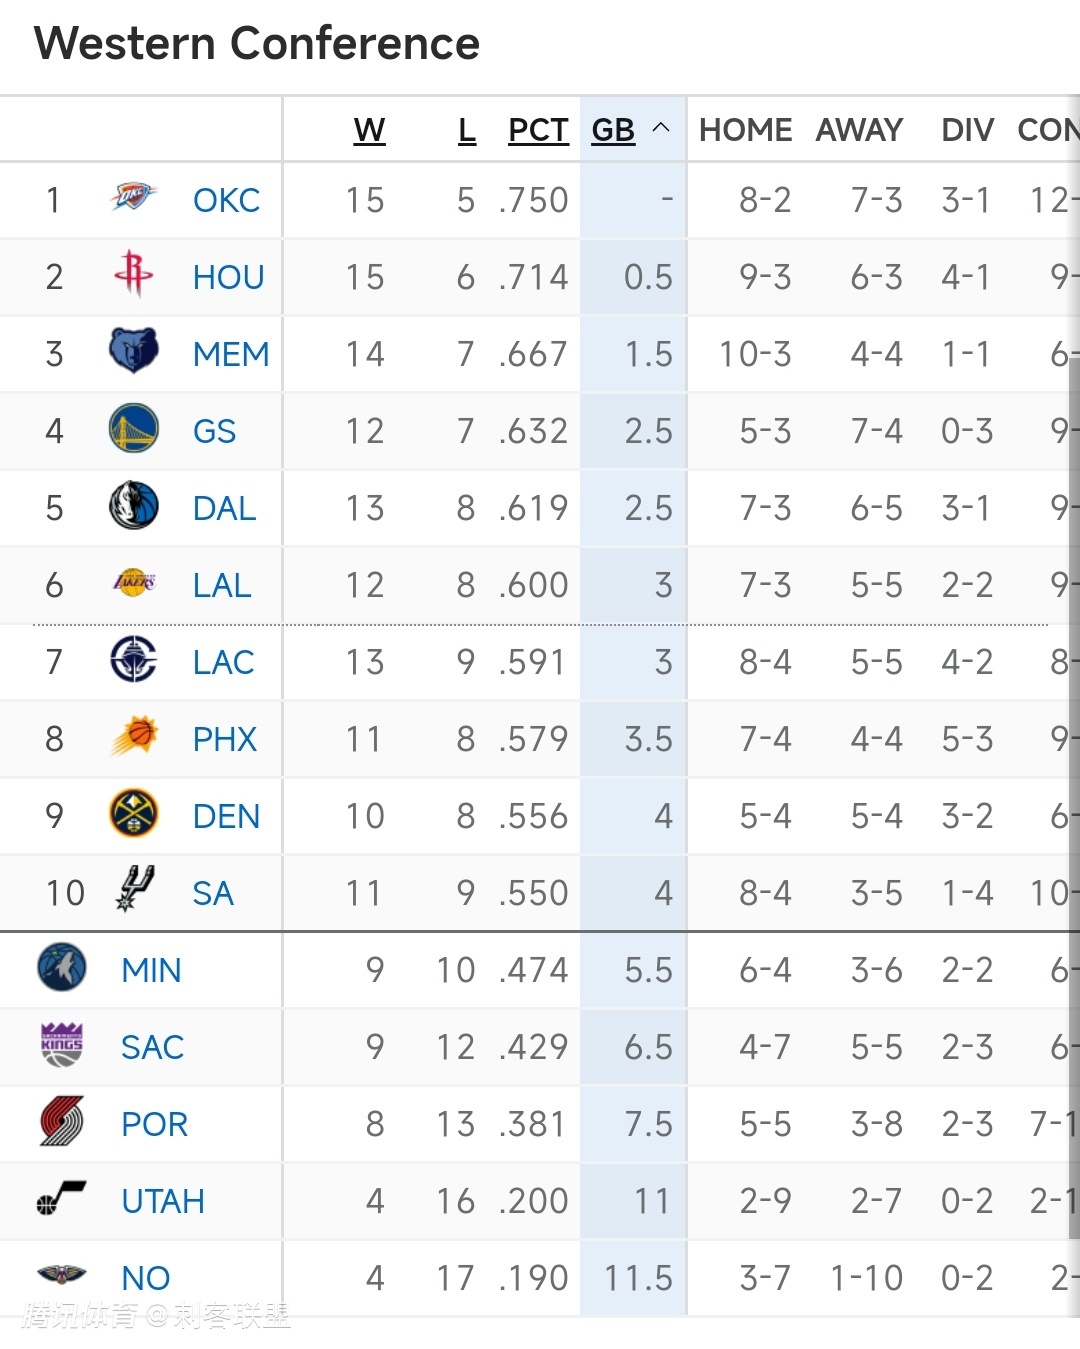Click the Sacramento Kings logo
1080x1349 pixels.
tap(62, 1045)
